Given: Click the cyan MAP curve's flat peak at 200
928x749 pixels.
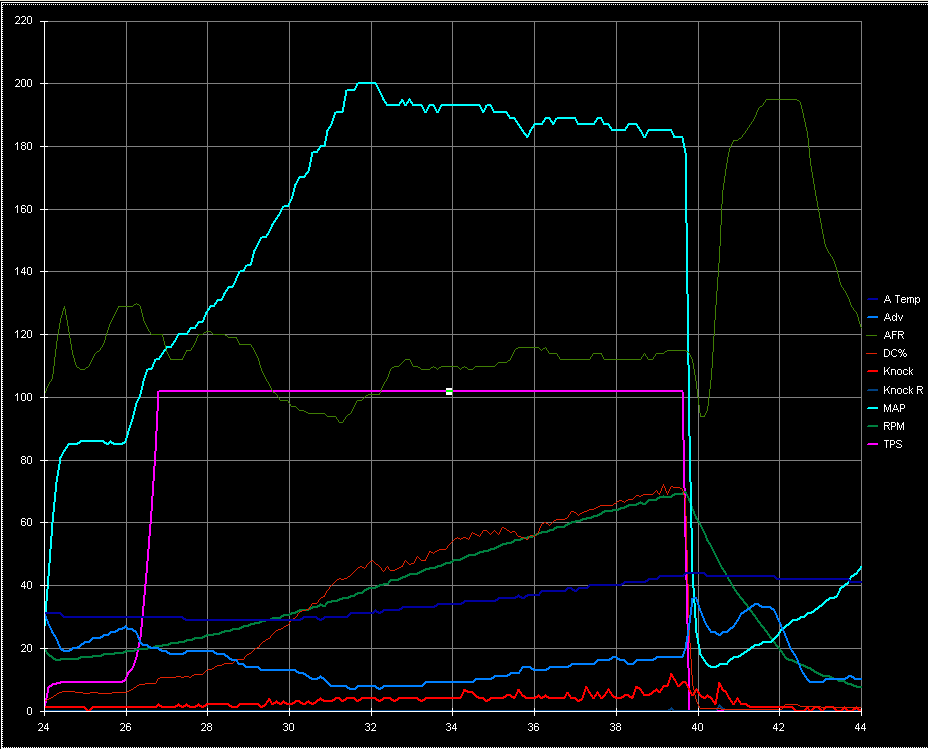Looking at the screenshot, I should pyautogui.click(x=367, y=83).
